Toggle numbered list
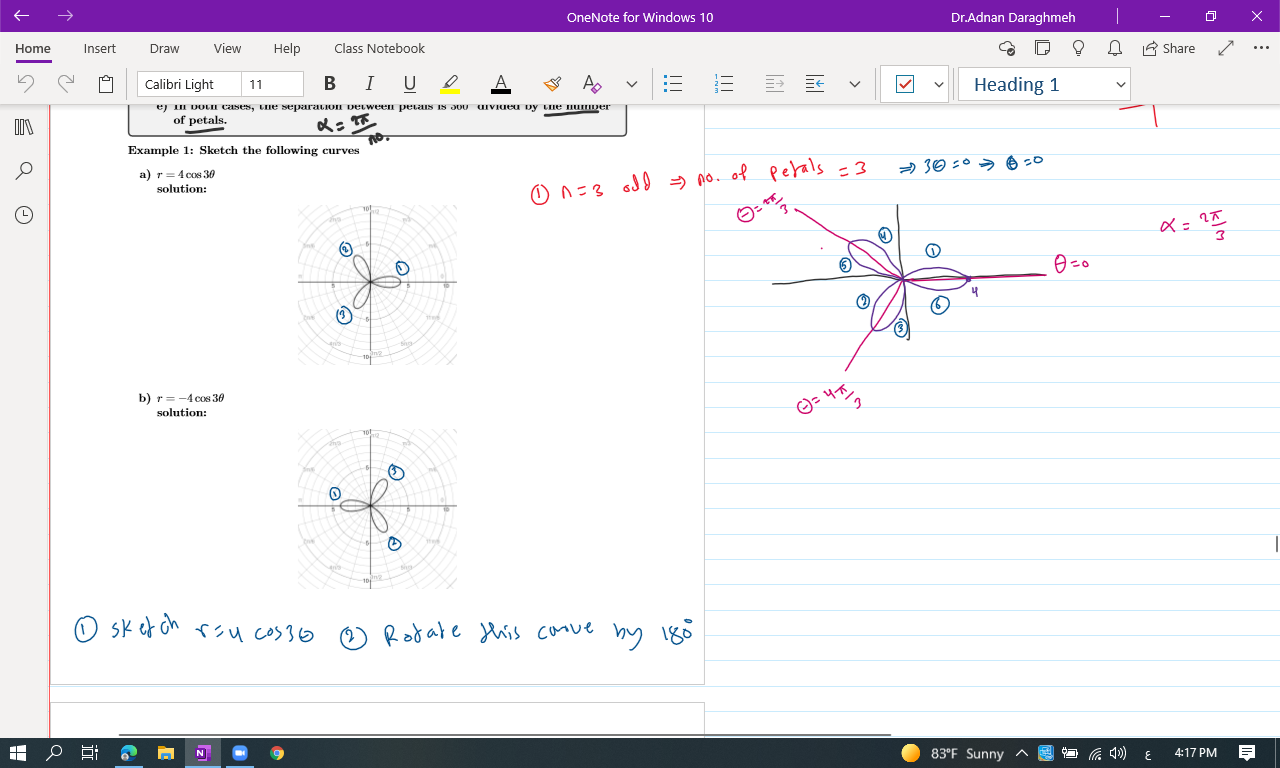The height and width of the screenshot is (768, 1280). (x=724, y=84)
